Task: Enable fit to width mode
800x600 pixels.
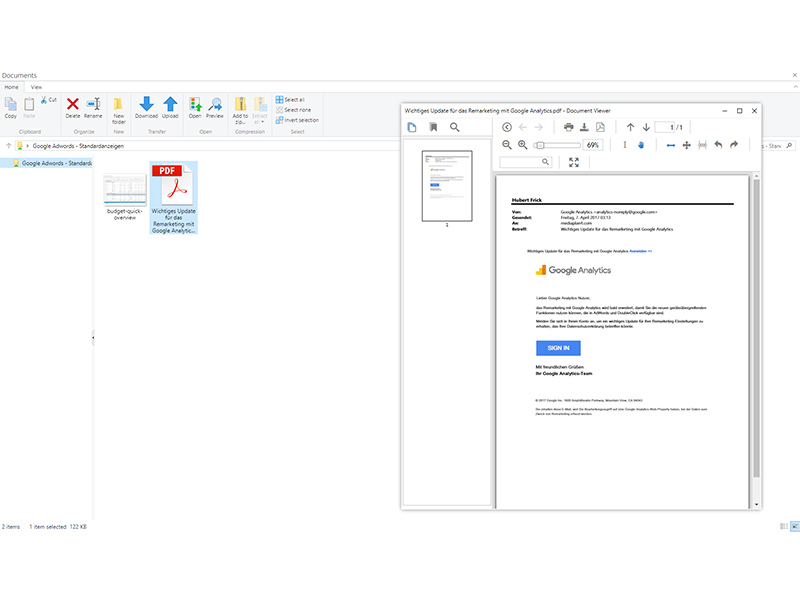Action: 671,145
